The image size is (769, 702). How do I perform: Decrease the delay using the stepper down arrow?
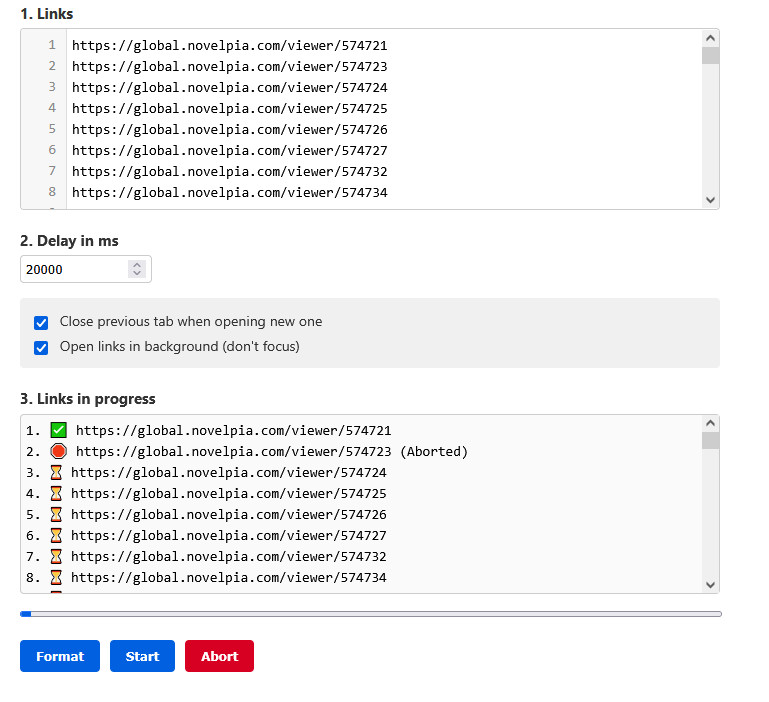[137, 273]
